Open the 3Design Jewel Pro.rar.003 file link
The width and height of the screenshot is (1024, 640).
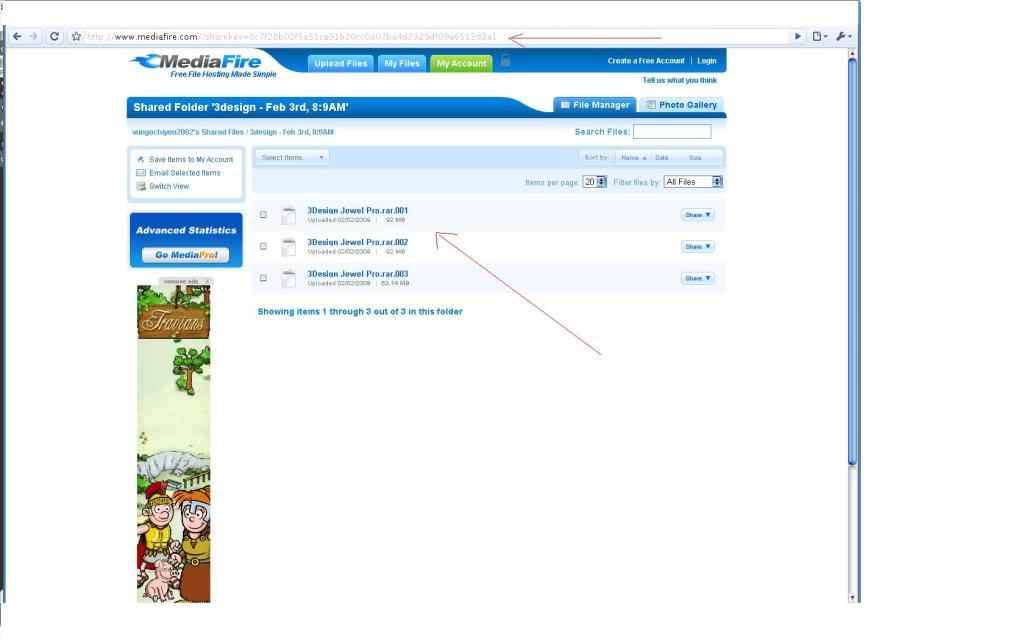(x=357, y=274)
